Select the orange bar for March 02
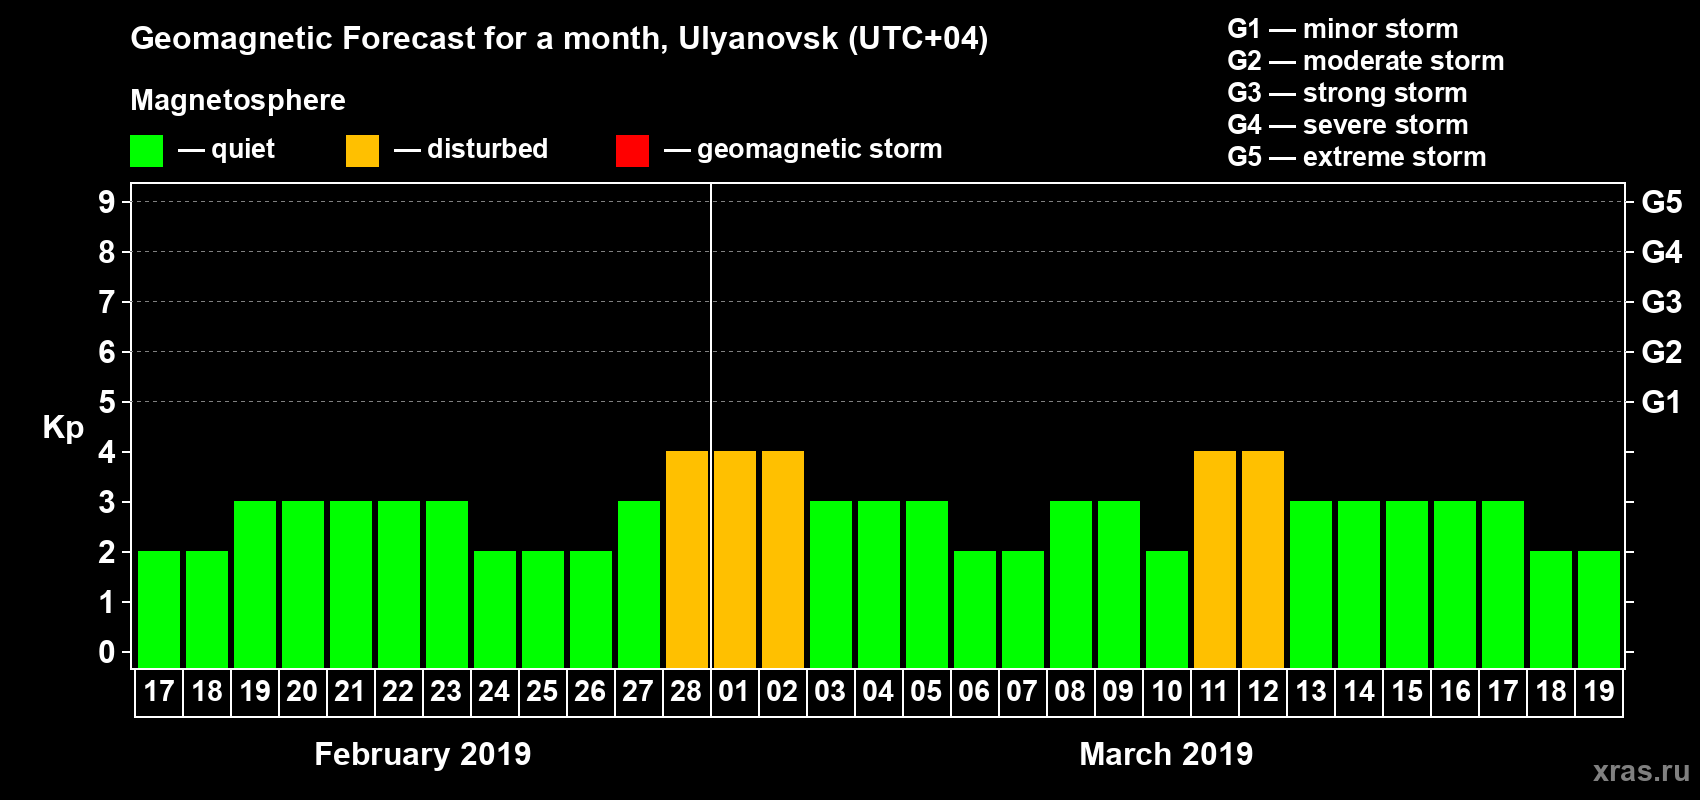 click(x=783, y=560)
